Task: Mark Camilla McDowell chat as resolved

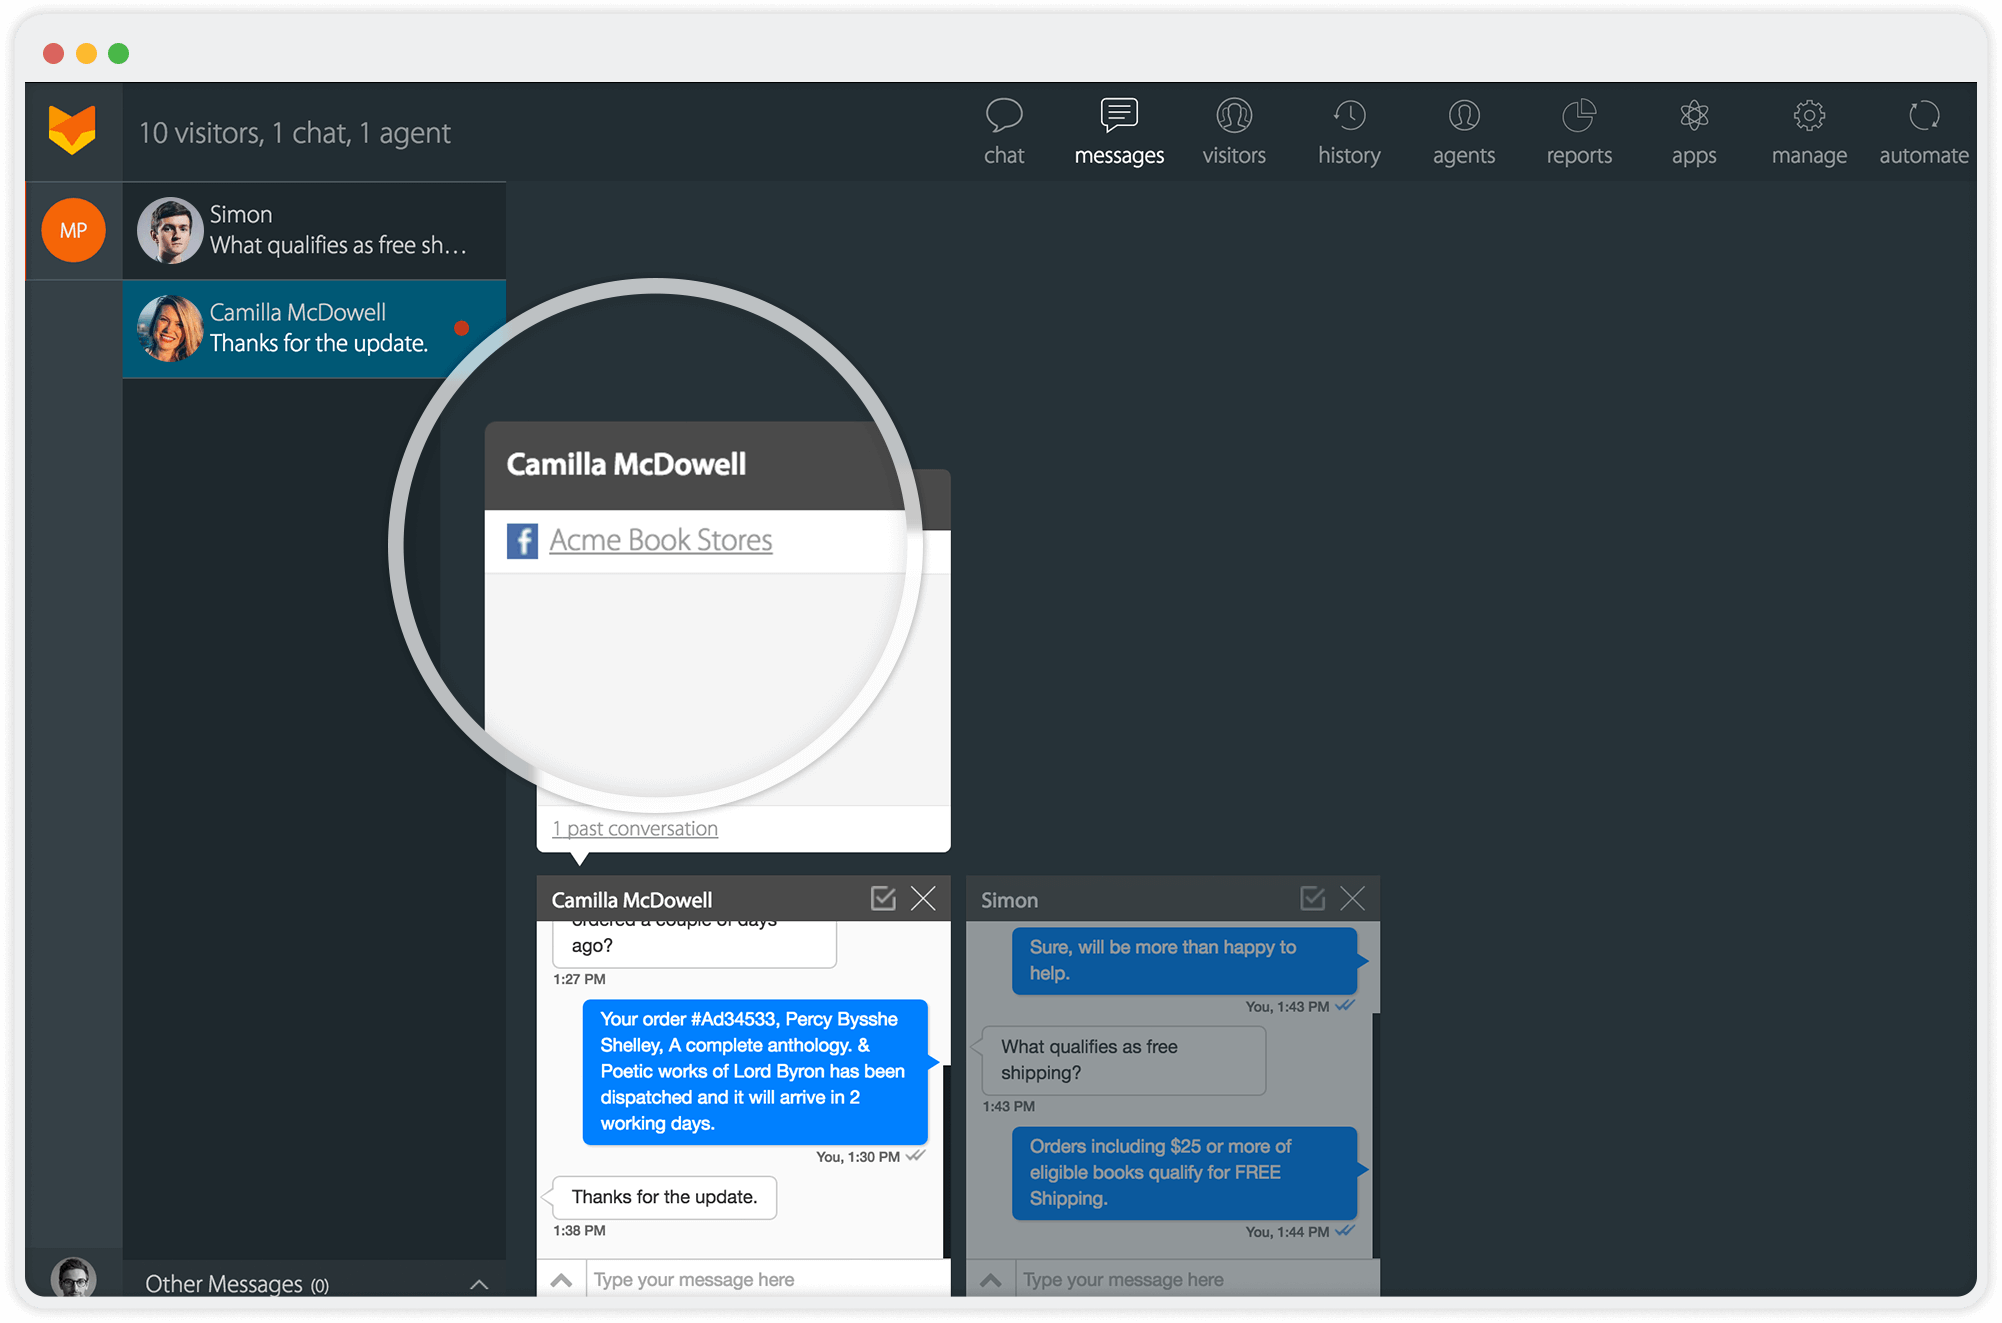Action: pyautogui.click(x=883, y=898)
